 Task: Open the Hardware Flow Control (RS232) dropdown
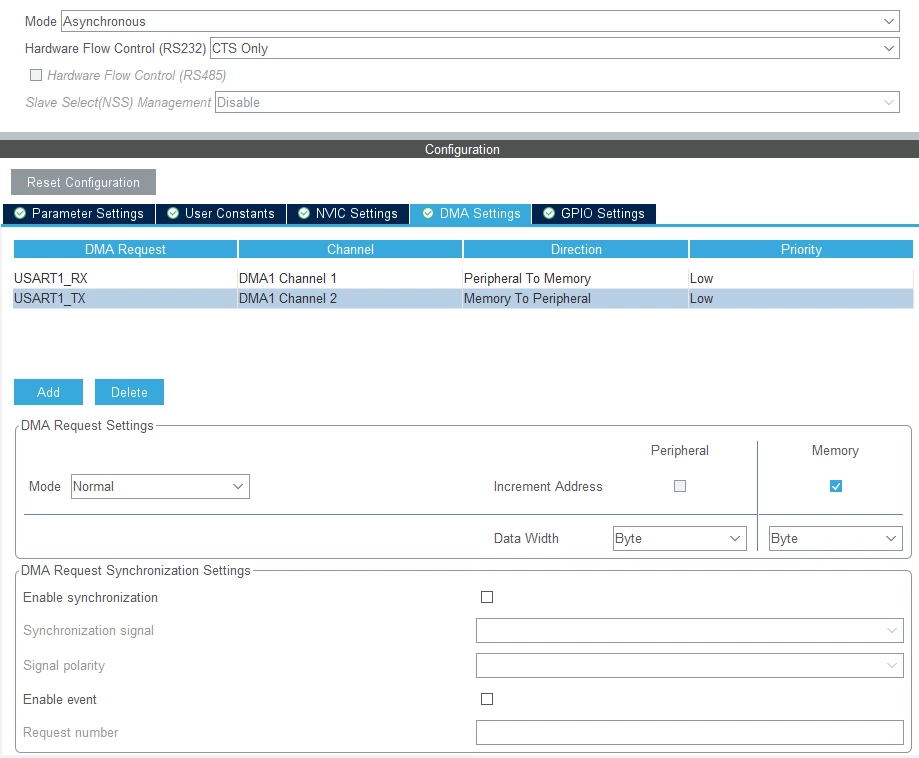pos(554,48)
